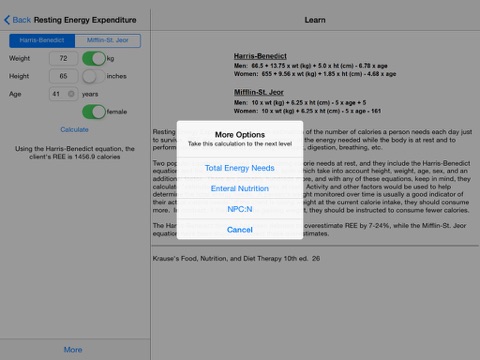480x360 pixels.
Task: Choose NPC:N in More Options
Action: [x=240, y=209]
